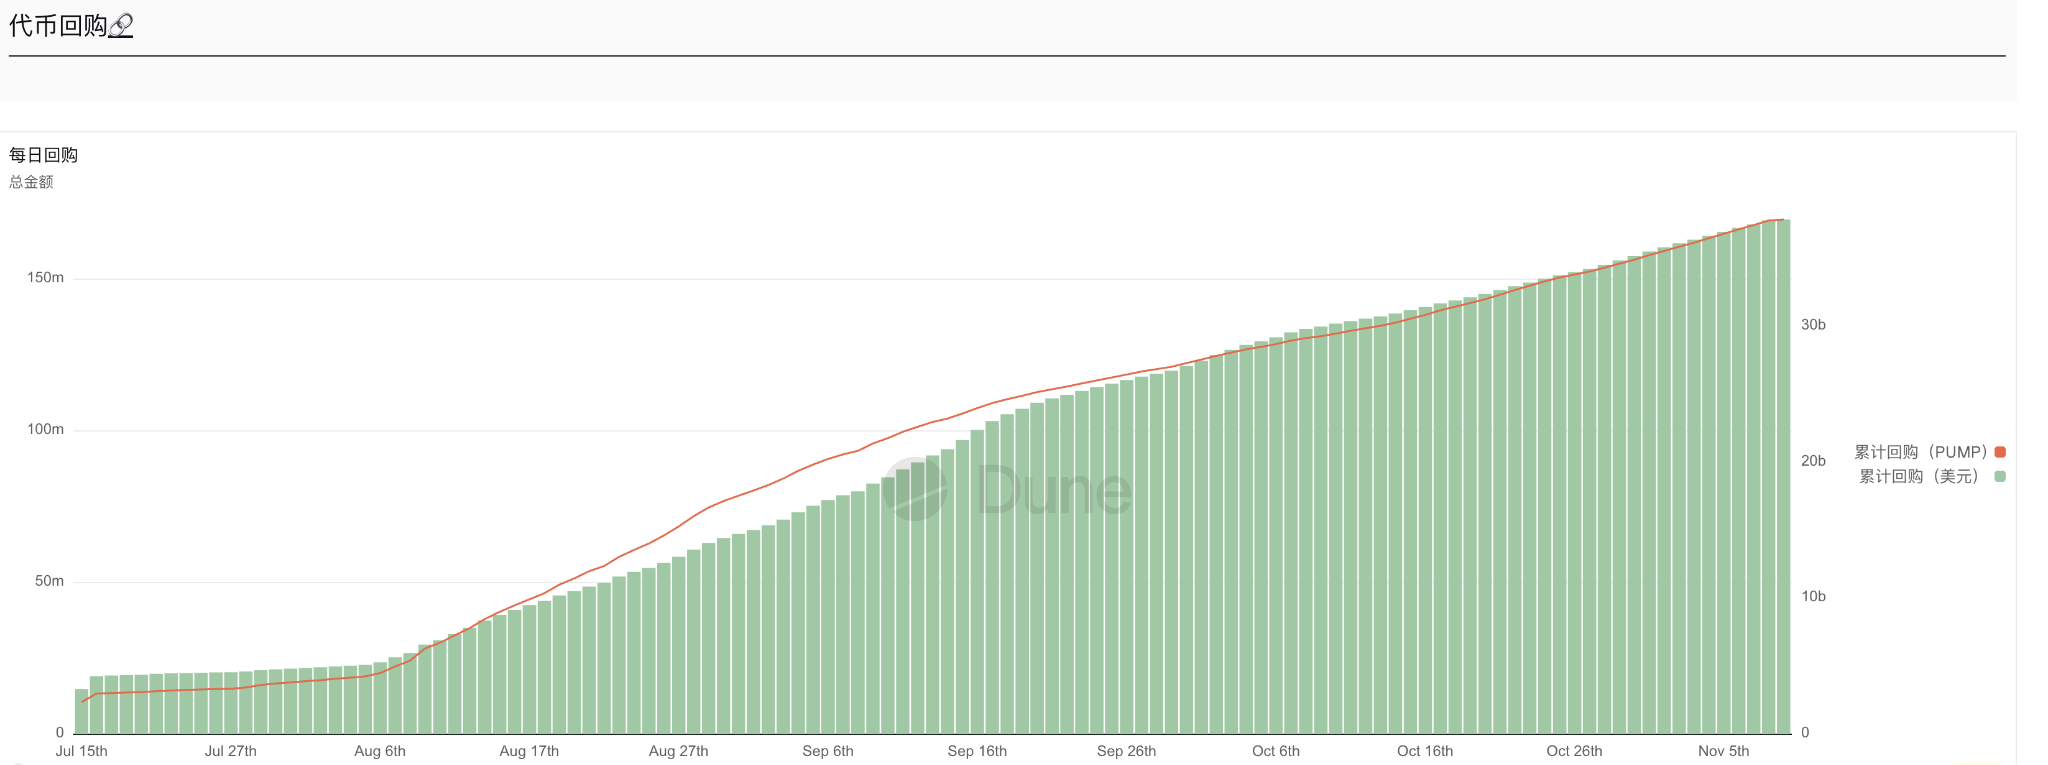Toggle the 累计回购（PUMP）legend label
The width and height of the screenshot is (2048, 765).
1920,452
